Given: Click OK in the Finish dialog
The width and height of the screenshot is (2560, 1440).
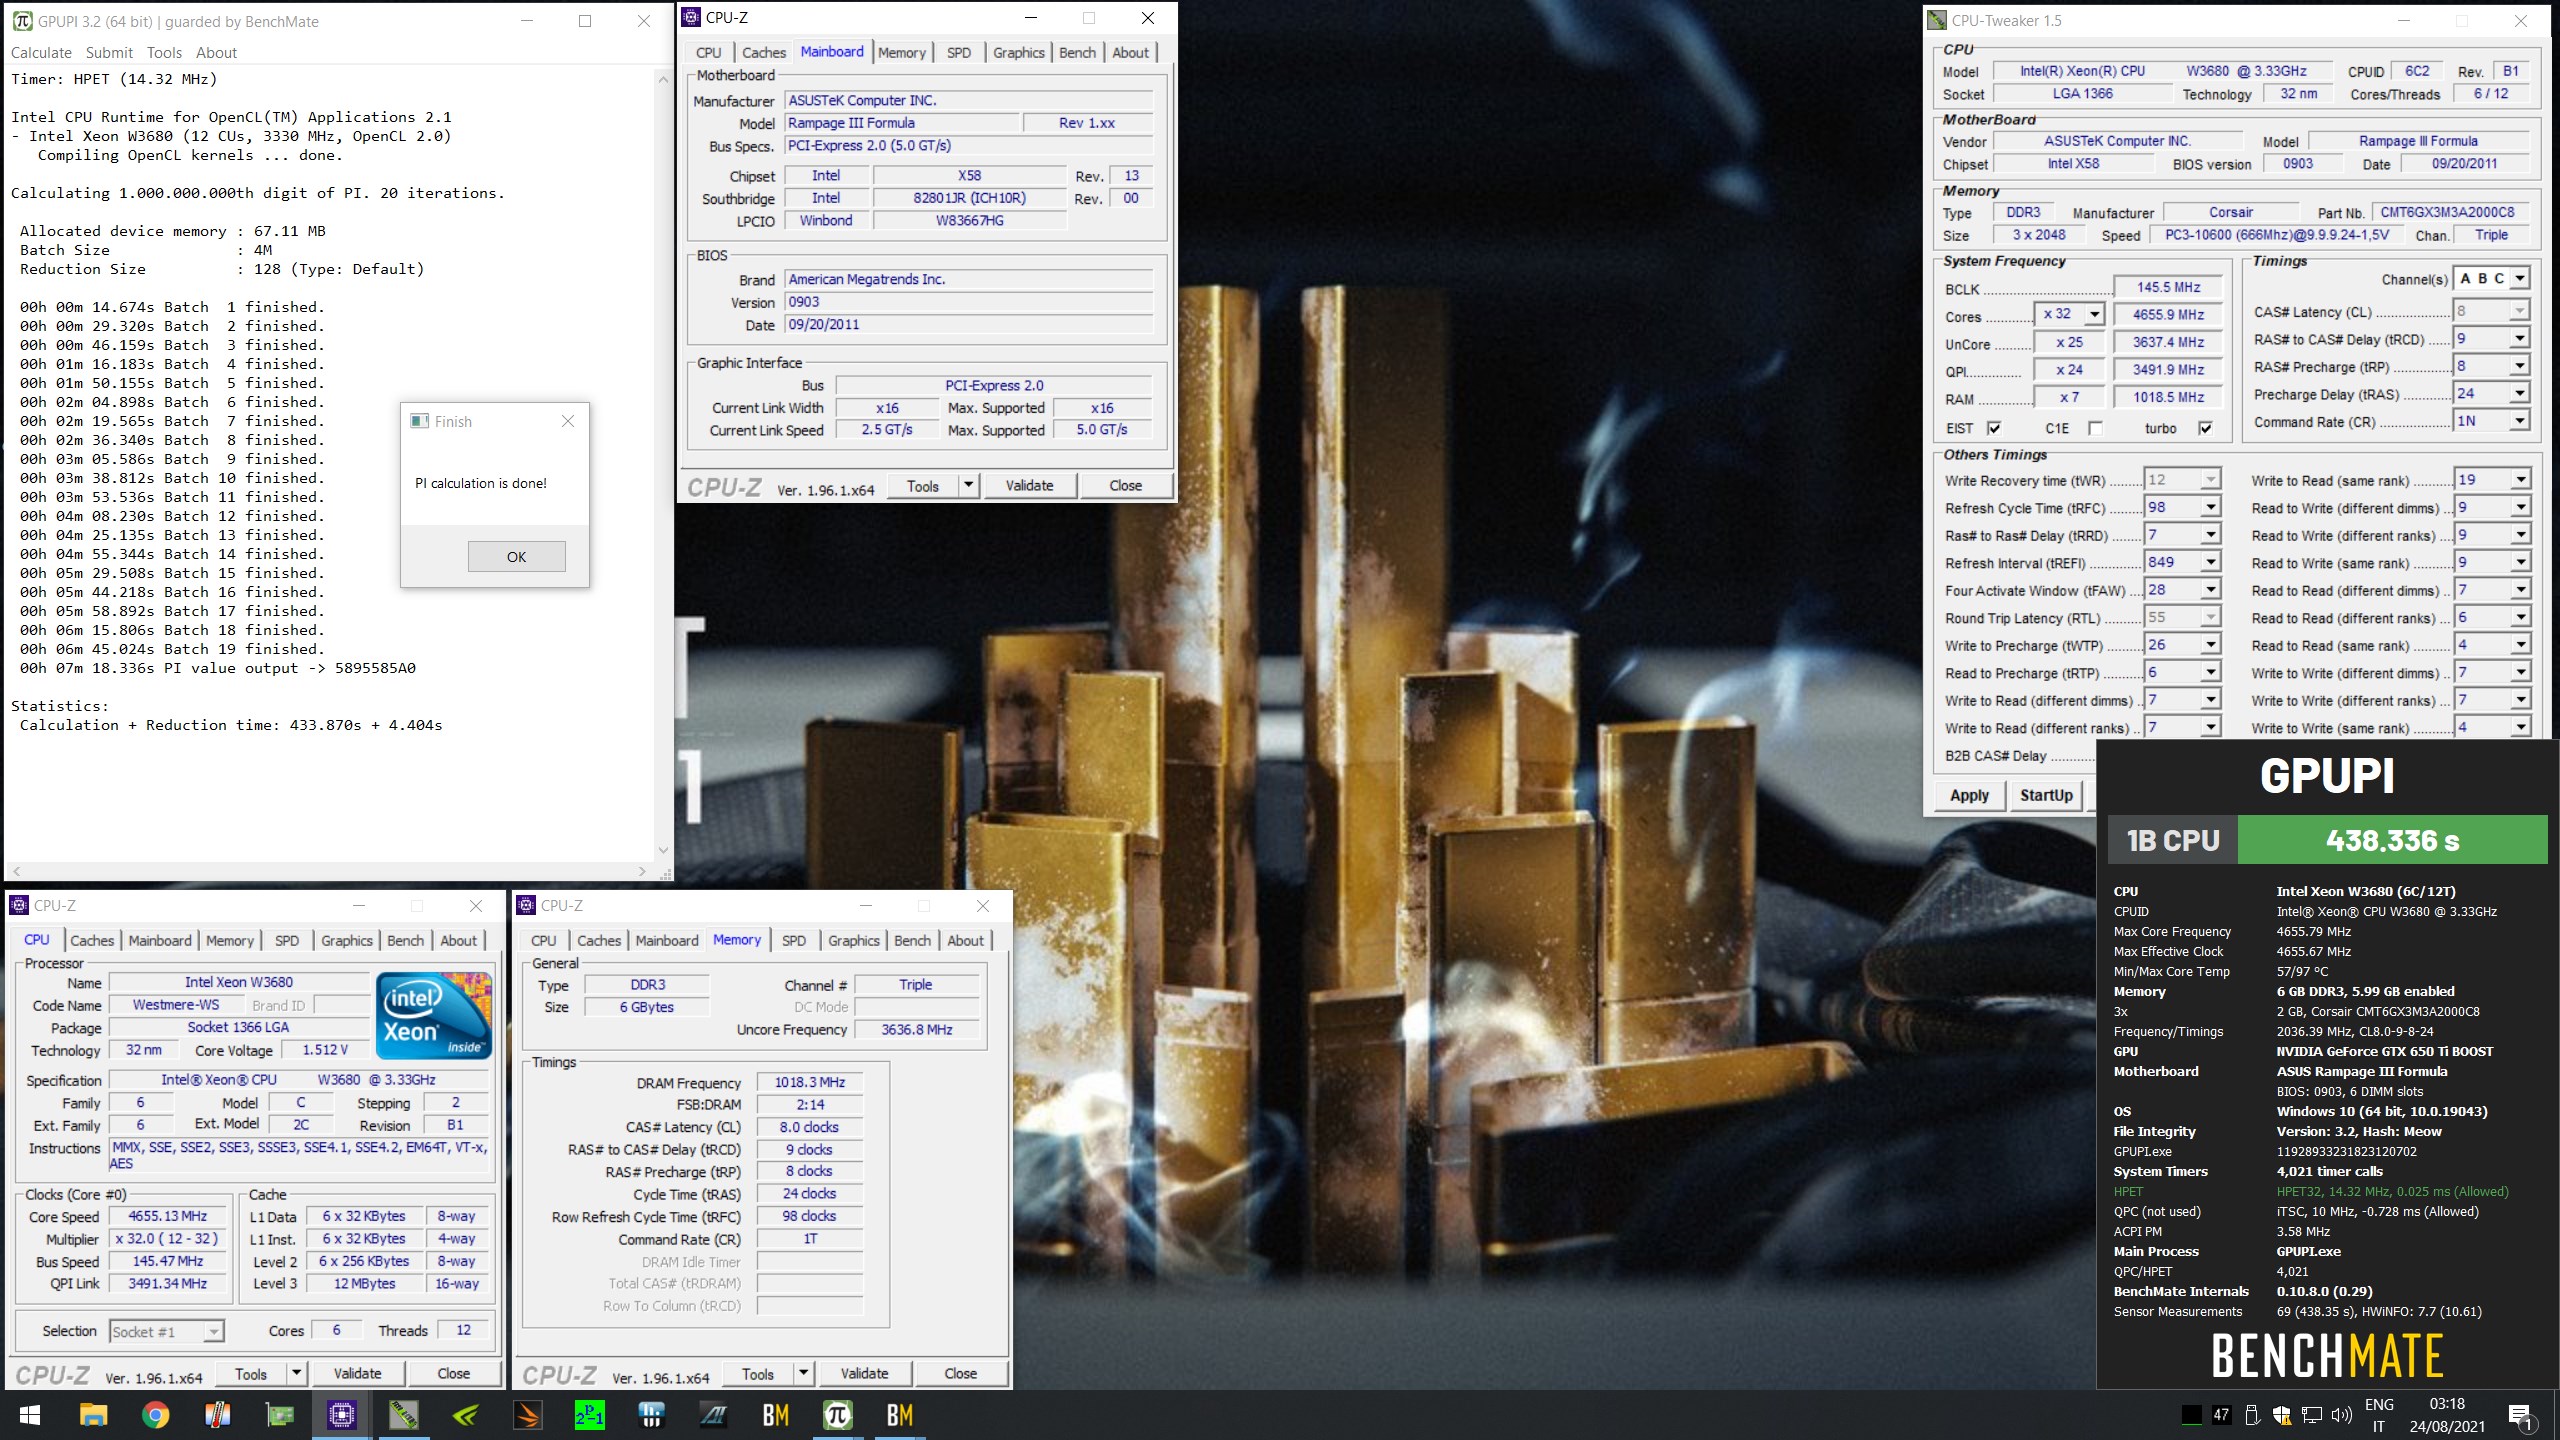Looking at the screenshot, I should point(516,557).
